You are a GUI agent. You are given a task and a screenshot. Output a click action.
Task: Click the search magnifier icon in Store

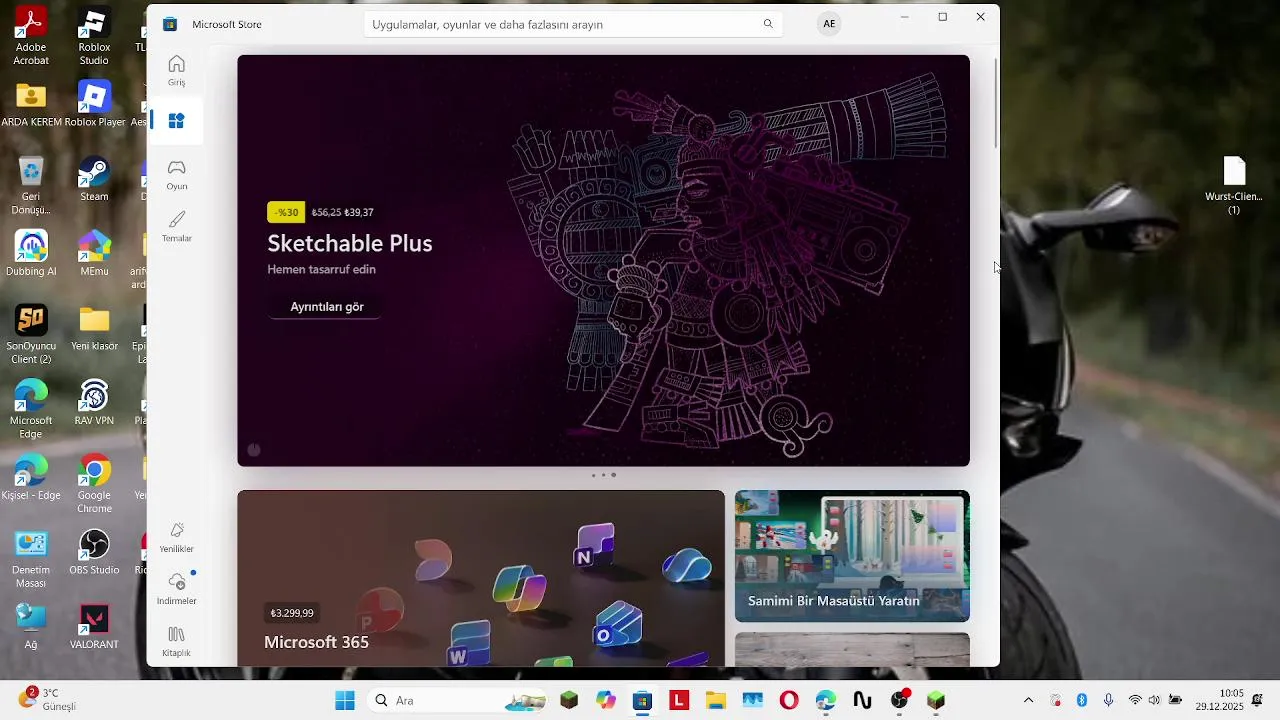[768, 24]
